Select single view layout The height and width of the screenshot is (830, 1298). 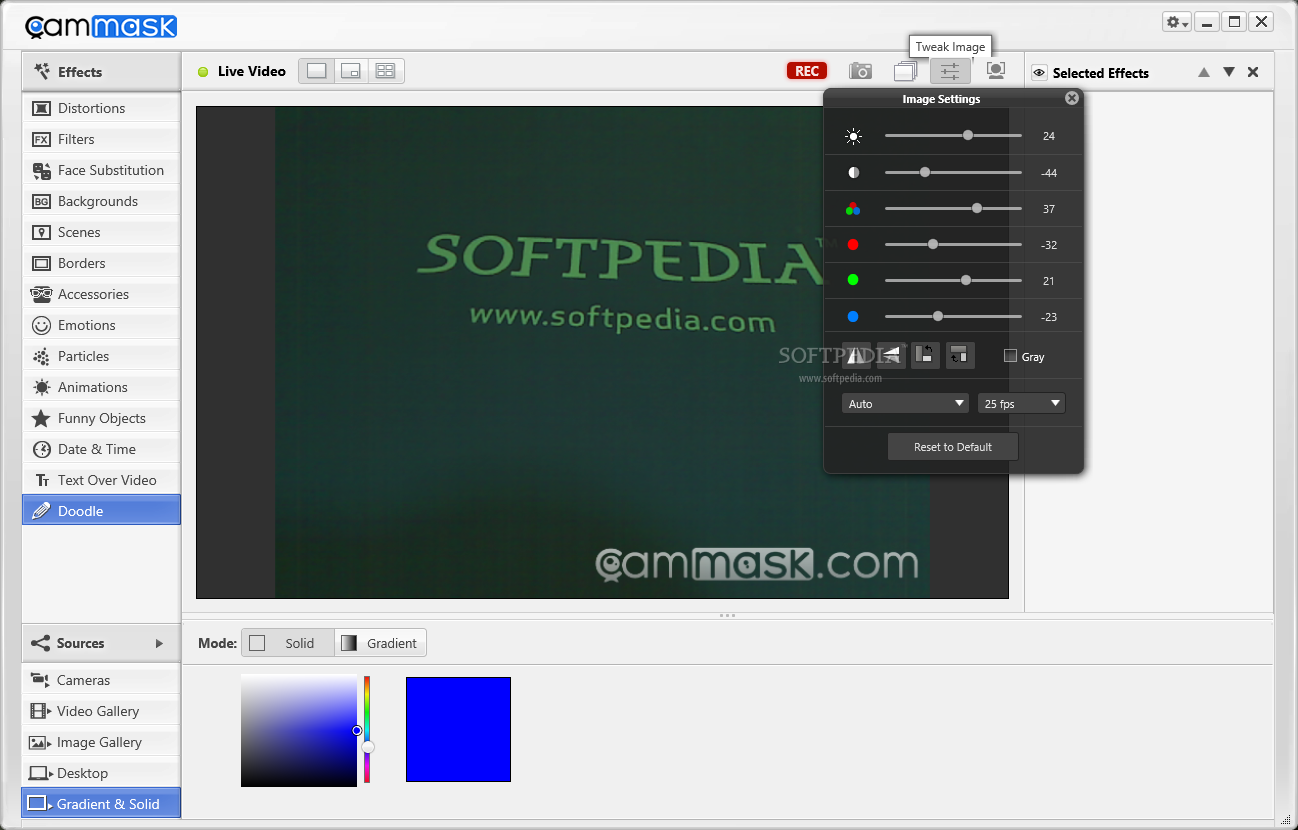click(316, 71)
